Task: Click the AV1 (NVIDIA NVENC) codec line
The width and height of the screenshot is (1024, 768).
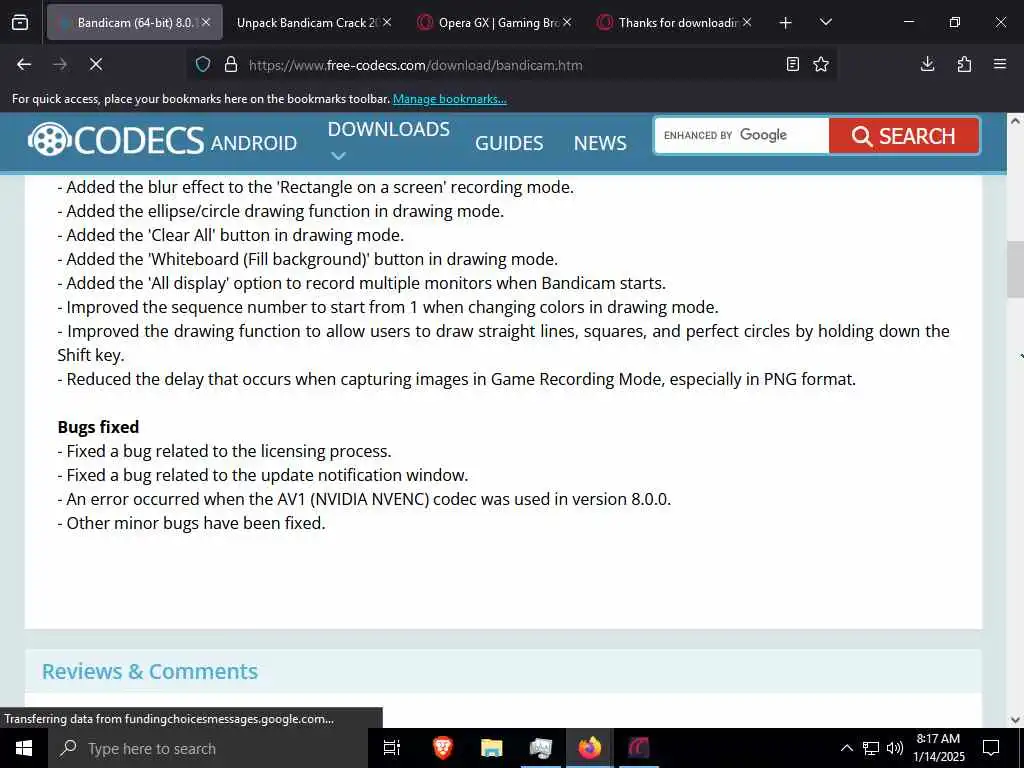Action: point(364,499)
